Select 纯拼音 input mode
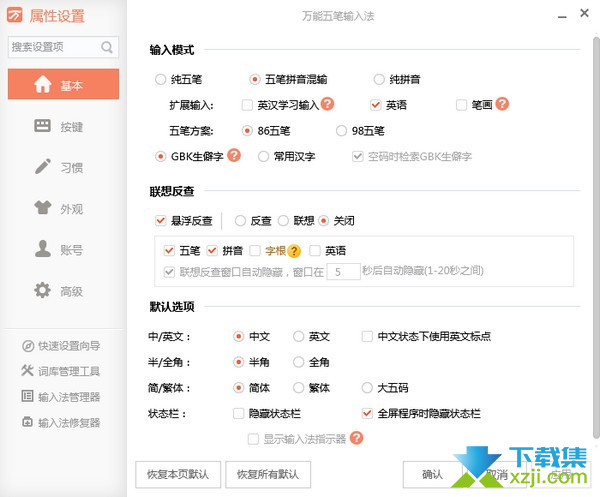This screenshot has height=497, width=600. pyautogui.click(x=379, y=79)
